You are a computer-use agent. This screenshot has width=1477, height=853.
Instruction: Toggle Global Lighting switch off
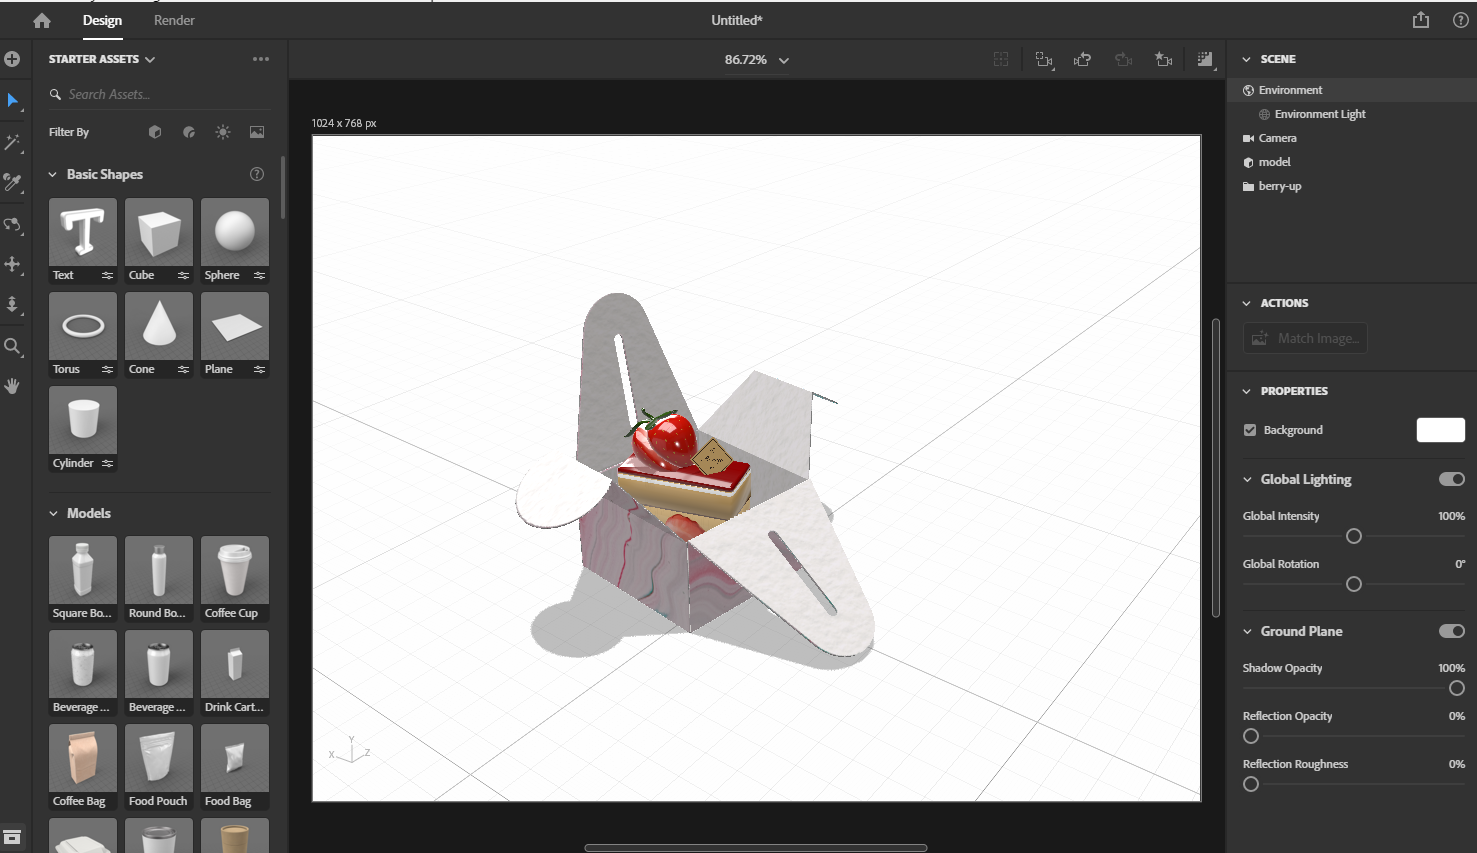[x=1452, y=479]
